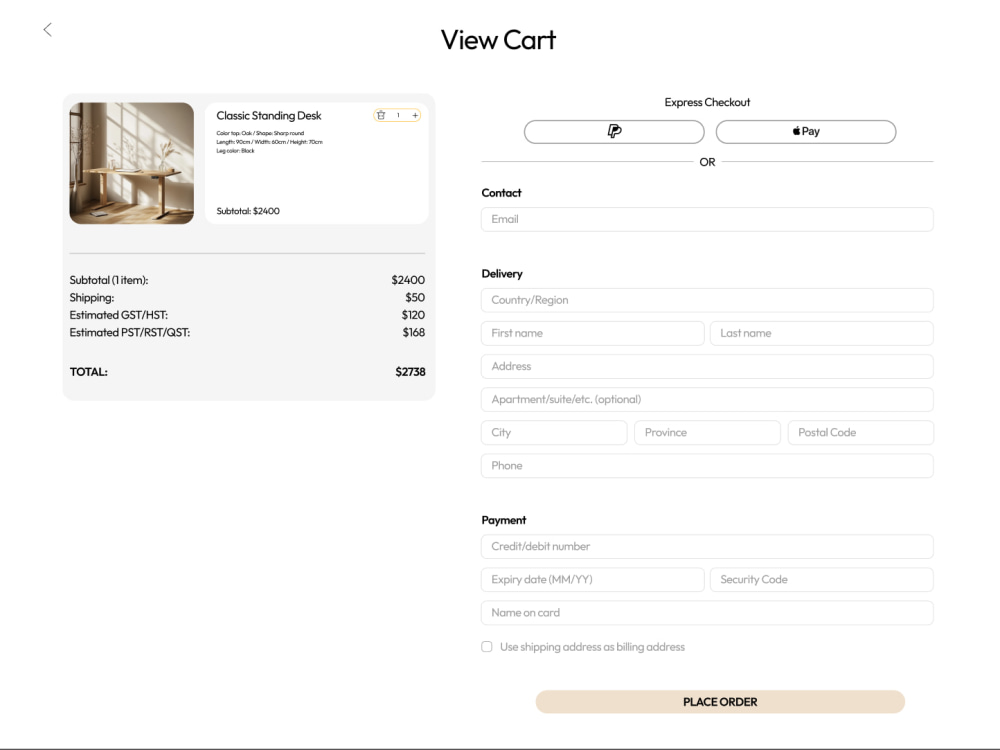Open the standing desk product image
This screenshot has width=1000, height=750.
click(x=131, y=163)
